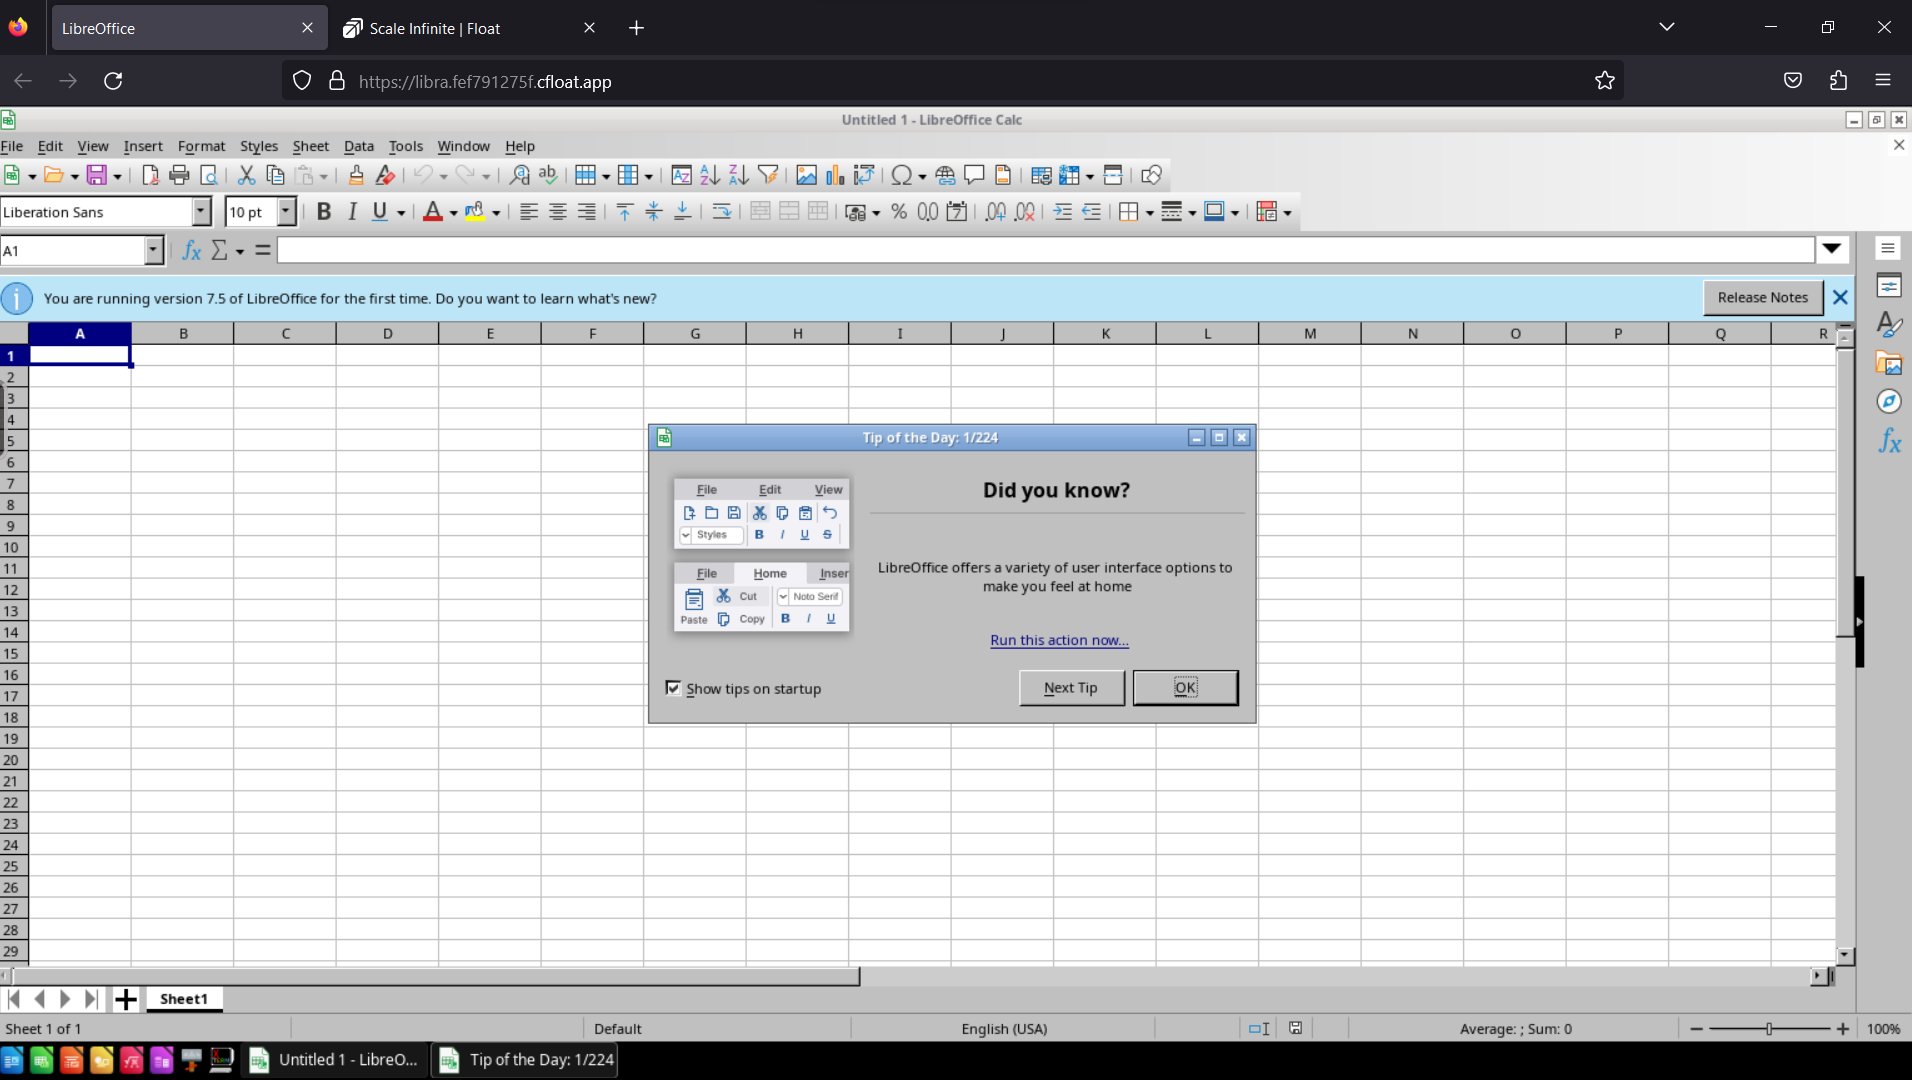Uncheck Show tips on startup
The height and width of the screenshot is (1080, 1912).
tap(673, 688)
